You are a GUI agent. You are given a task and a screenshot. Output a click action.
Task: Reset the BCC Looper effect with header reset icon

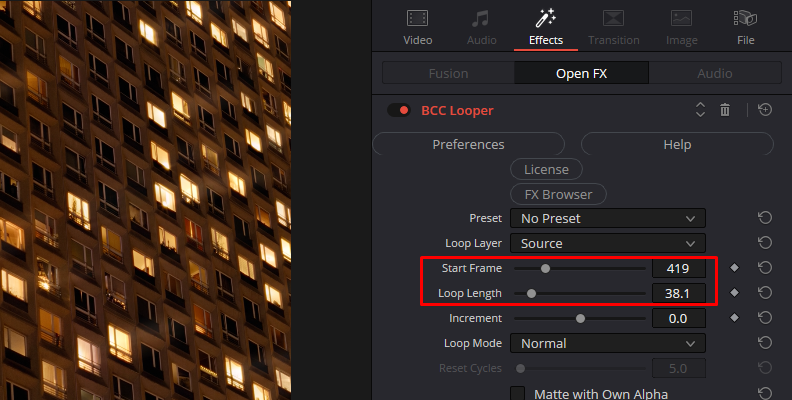[765, 110]
